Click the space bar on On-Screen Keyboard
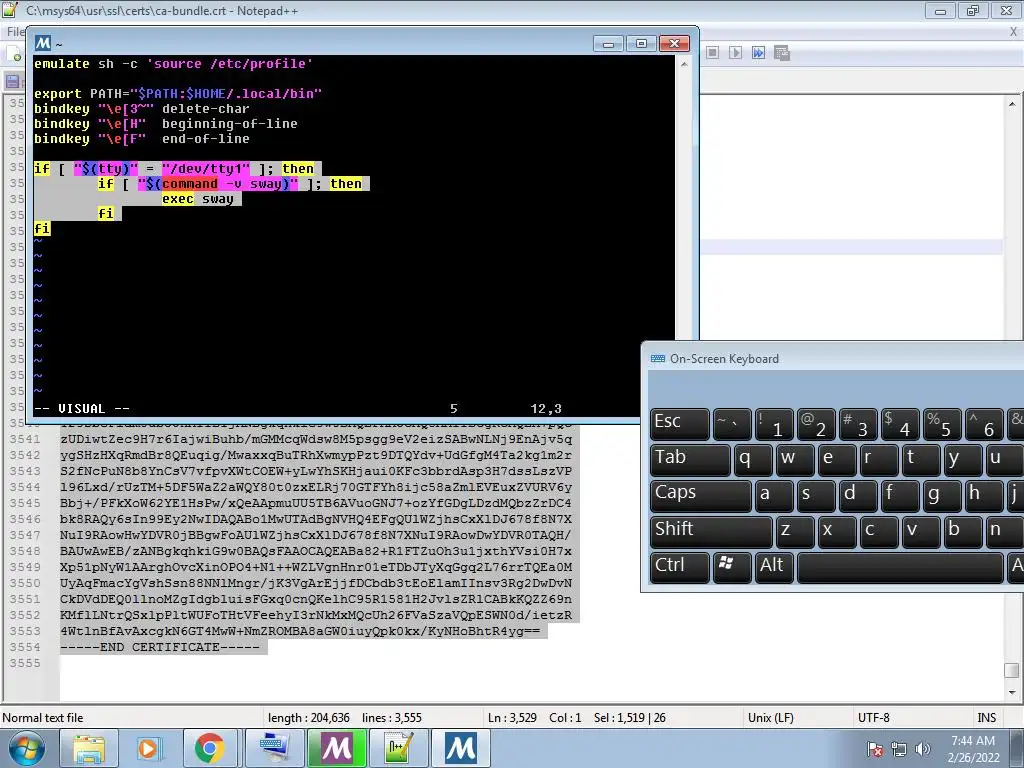1024x768 pixels. click(900, 566)
